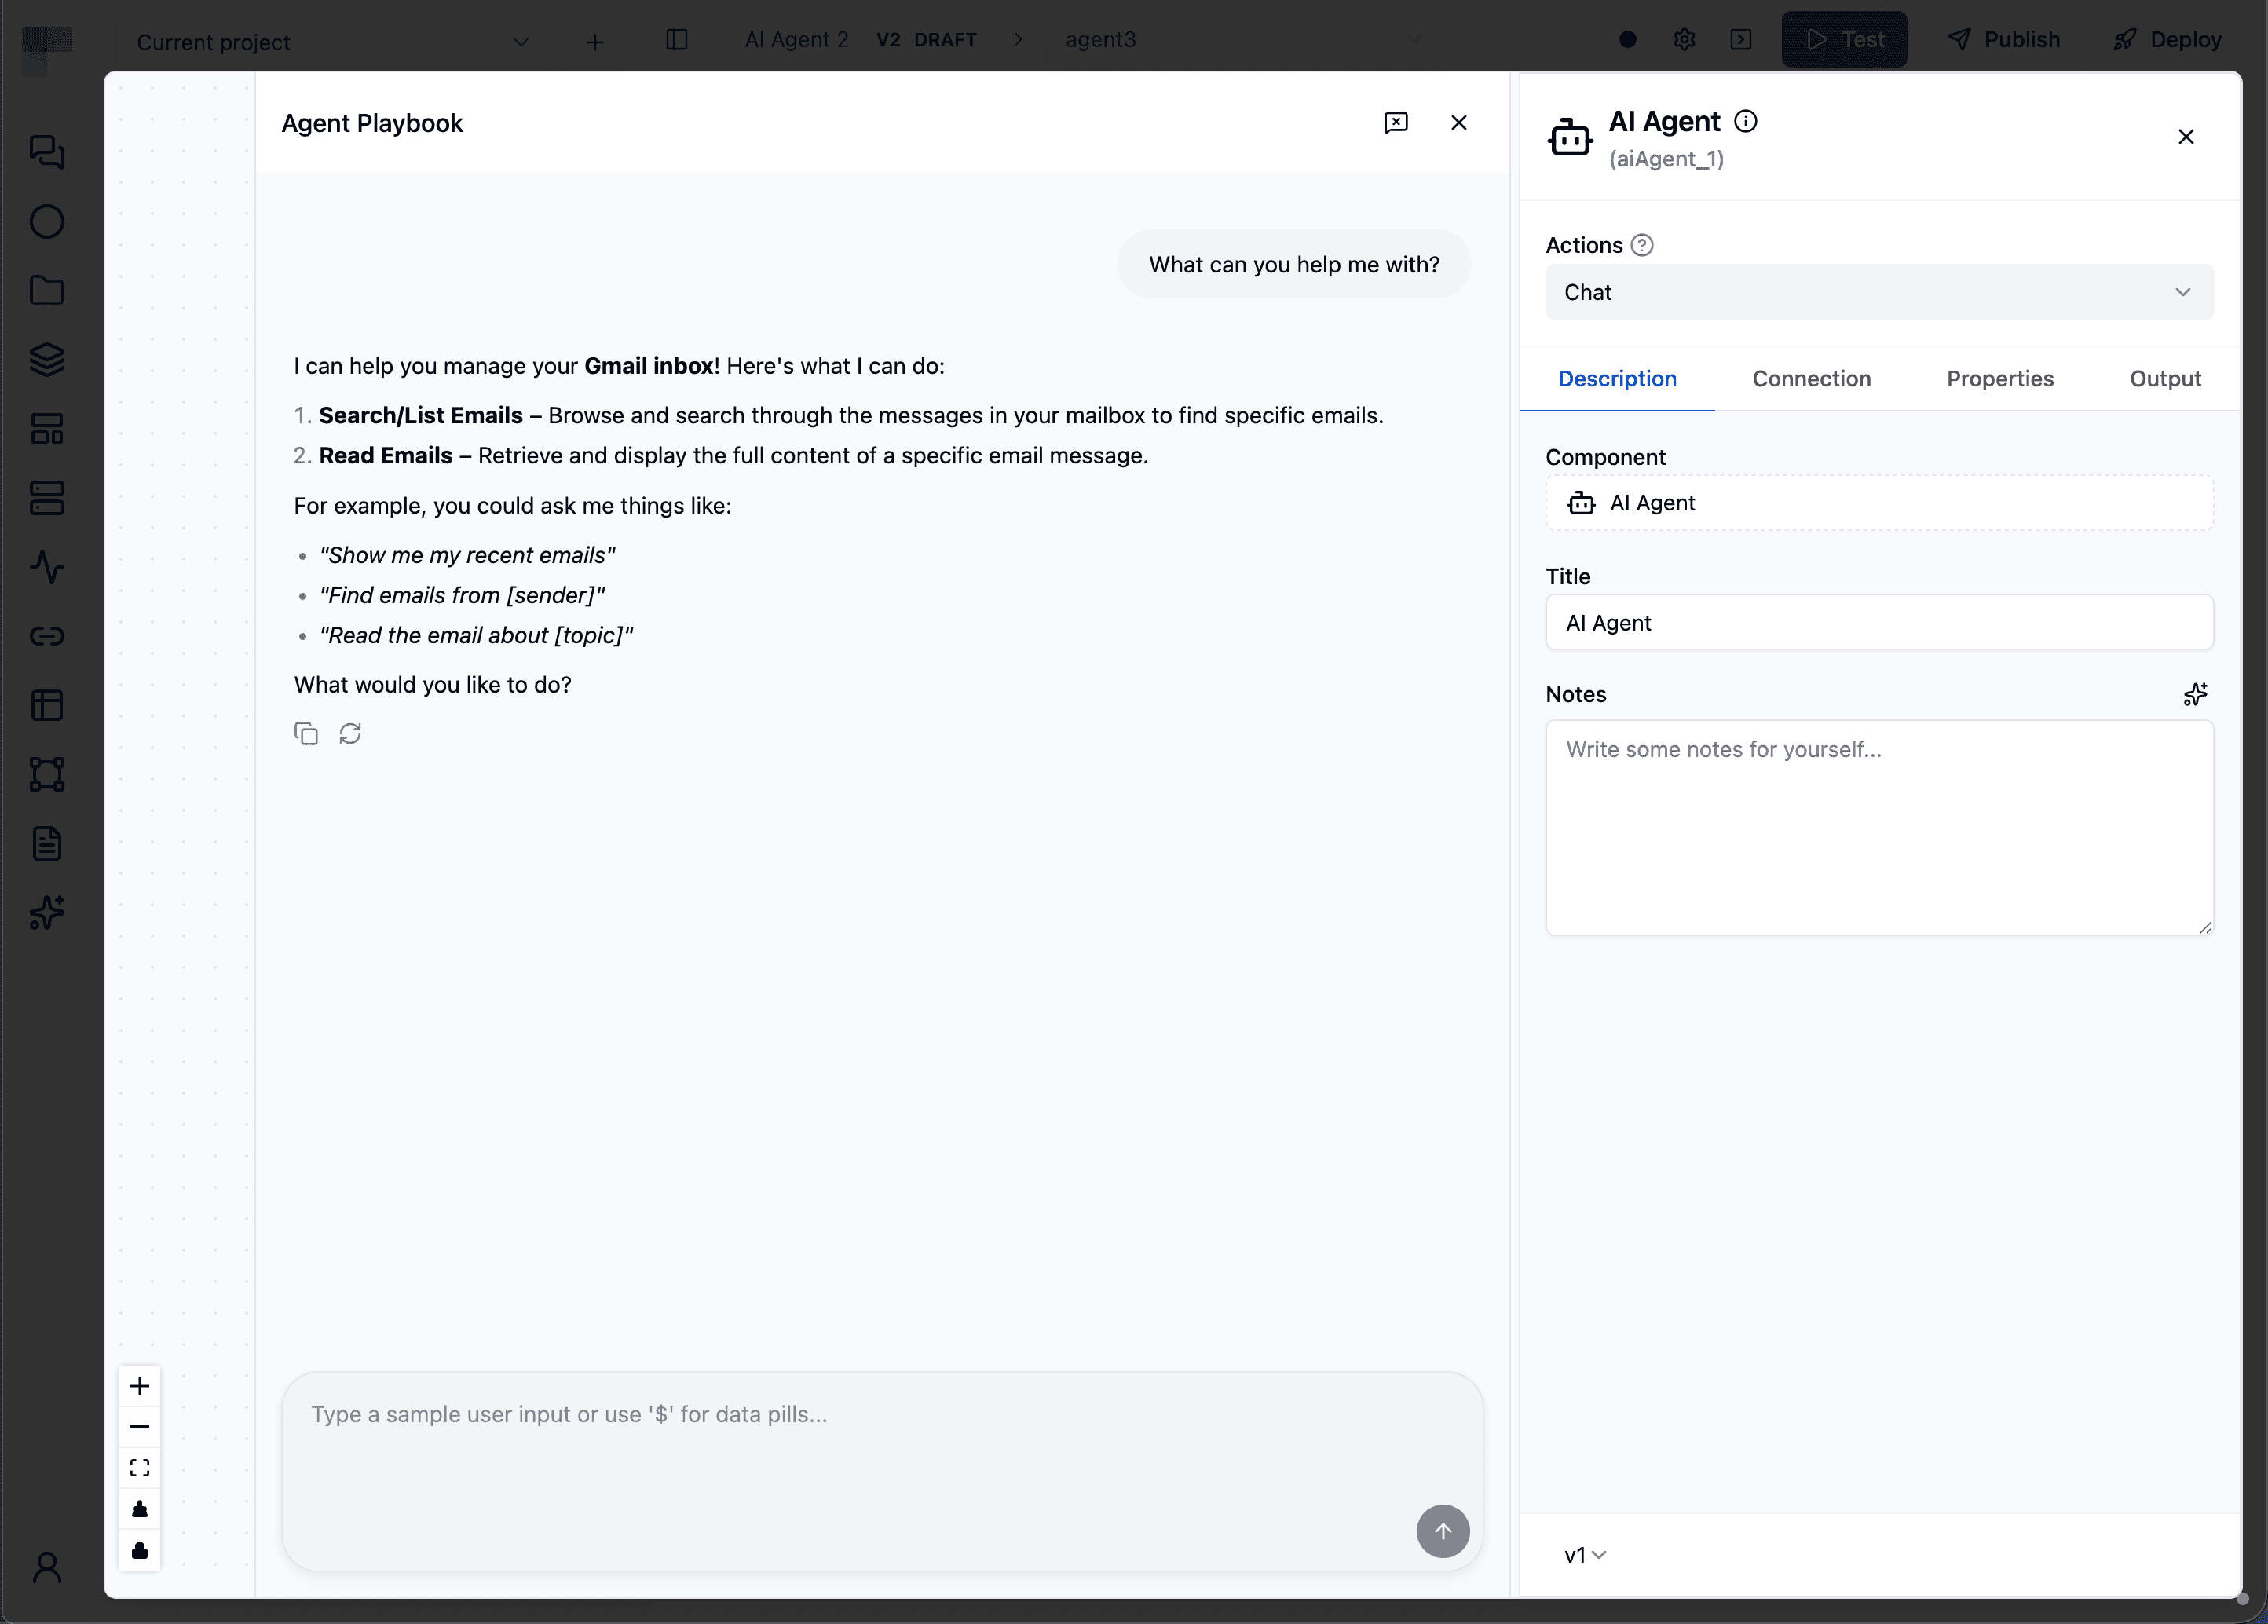Click the lower lock icon in canvas controls

pyautogui.click(x=140, y=1550)
